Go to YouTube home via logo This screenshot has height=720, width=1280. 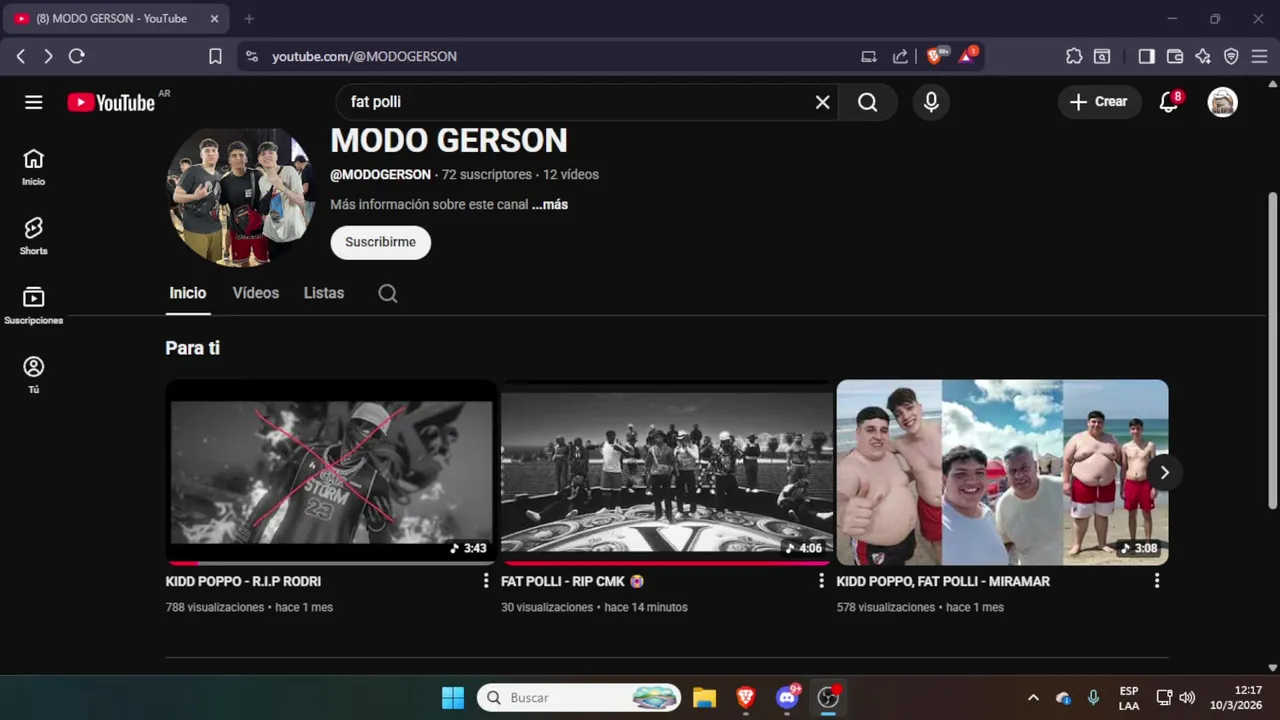(111, 102)
